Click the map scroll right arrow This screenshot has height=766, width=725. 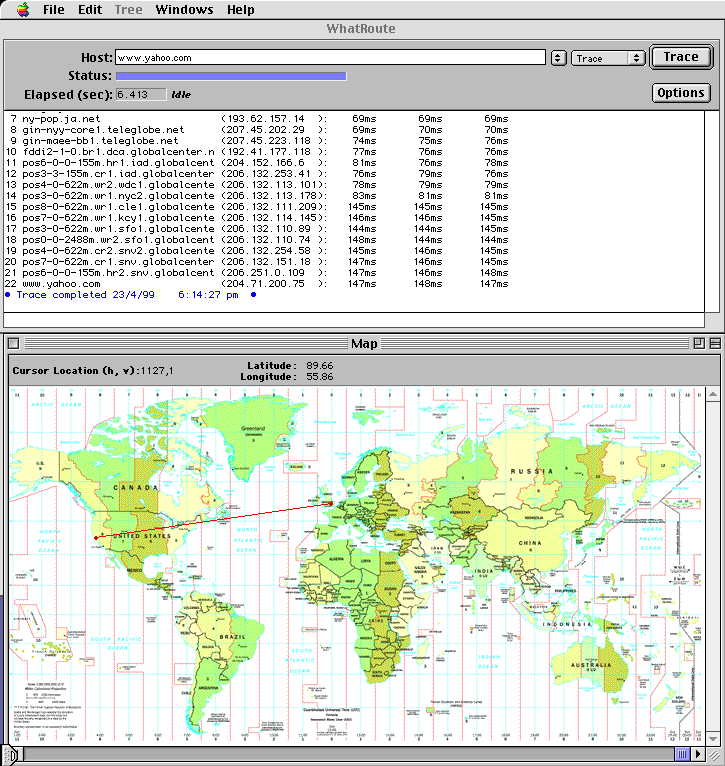point(699,754)
